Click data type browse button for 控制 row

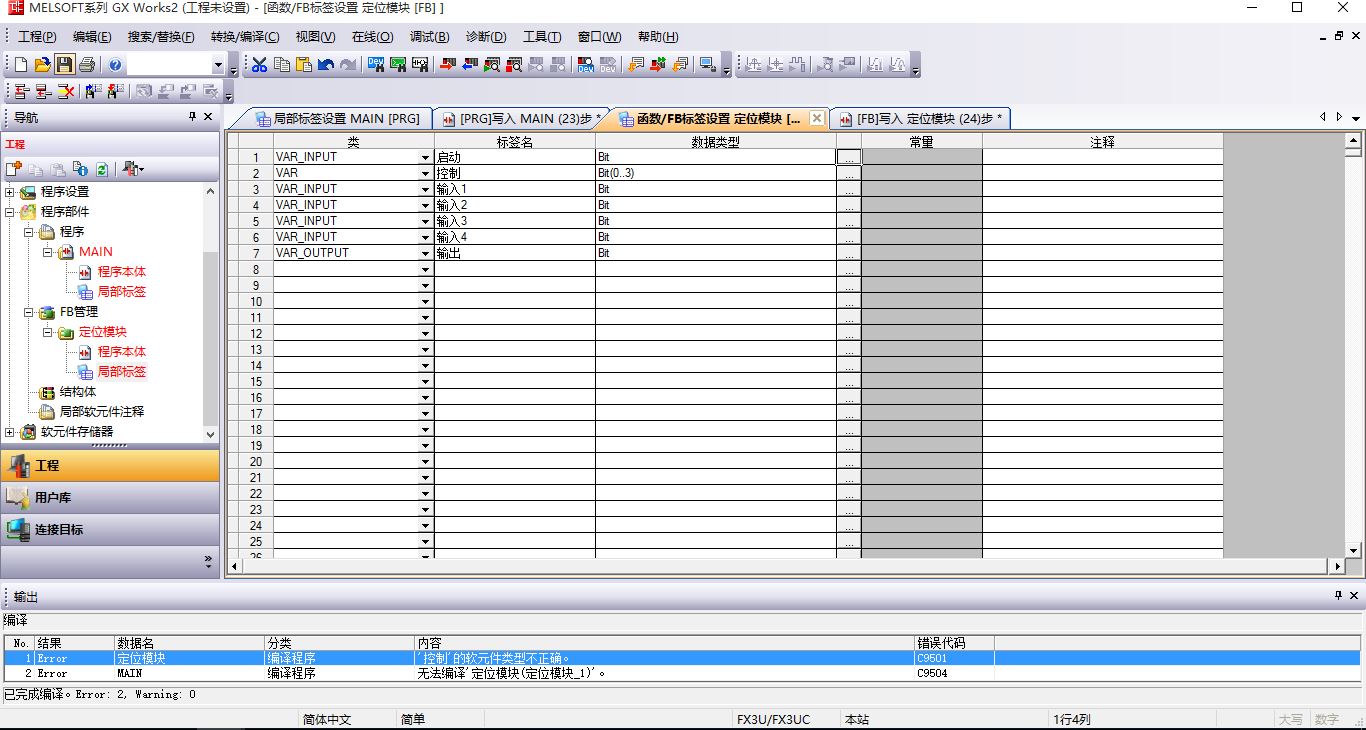pos(848,173)
